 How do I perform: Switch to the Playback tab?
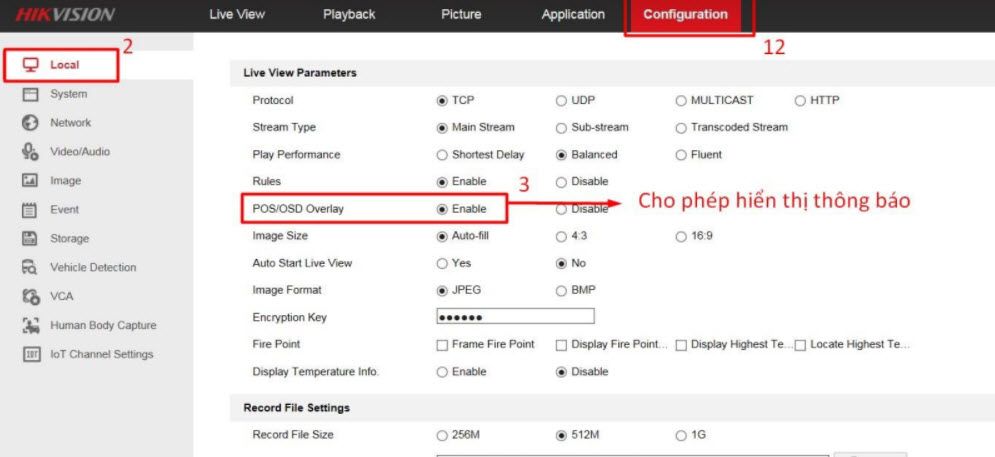(x=349, y=14)
